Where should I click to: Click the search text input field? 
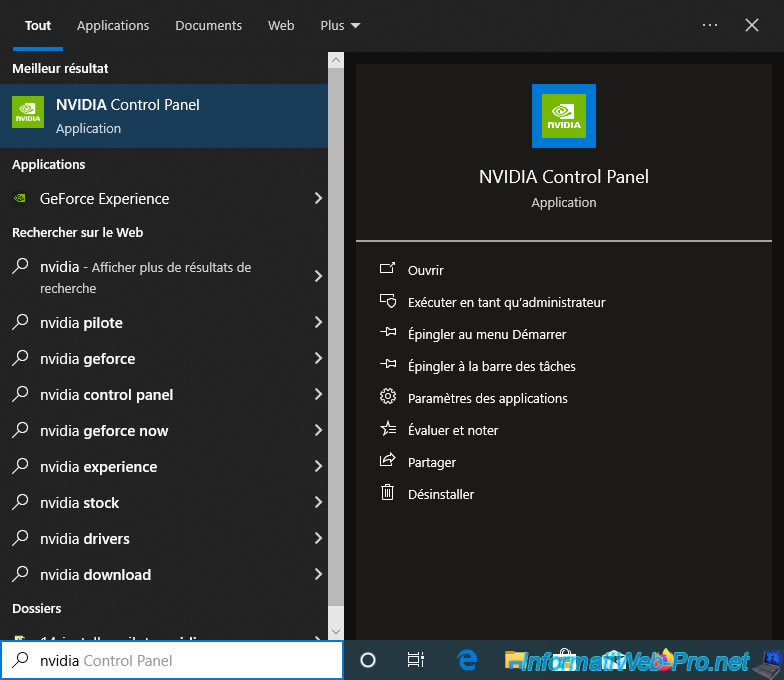tap(172, 660)
